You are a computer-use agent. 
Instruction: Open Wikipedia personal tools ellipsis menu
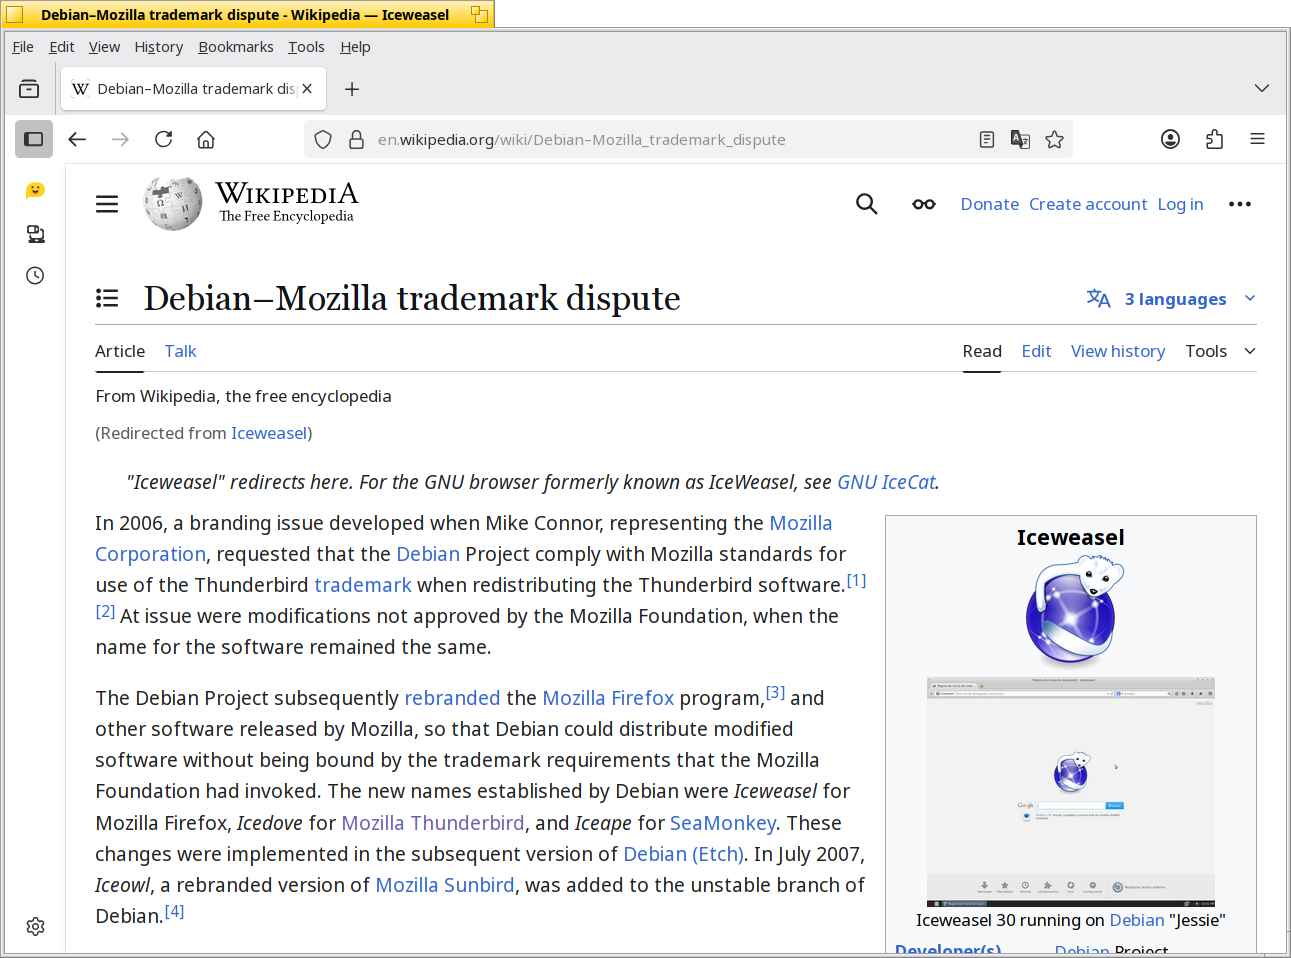pos(1240,204)
